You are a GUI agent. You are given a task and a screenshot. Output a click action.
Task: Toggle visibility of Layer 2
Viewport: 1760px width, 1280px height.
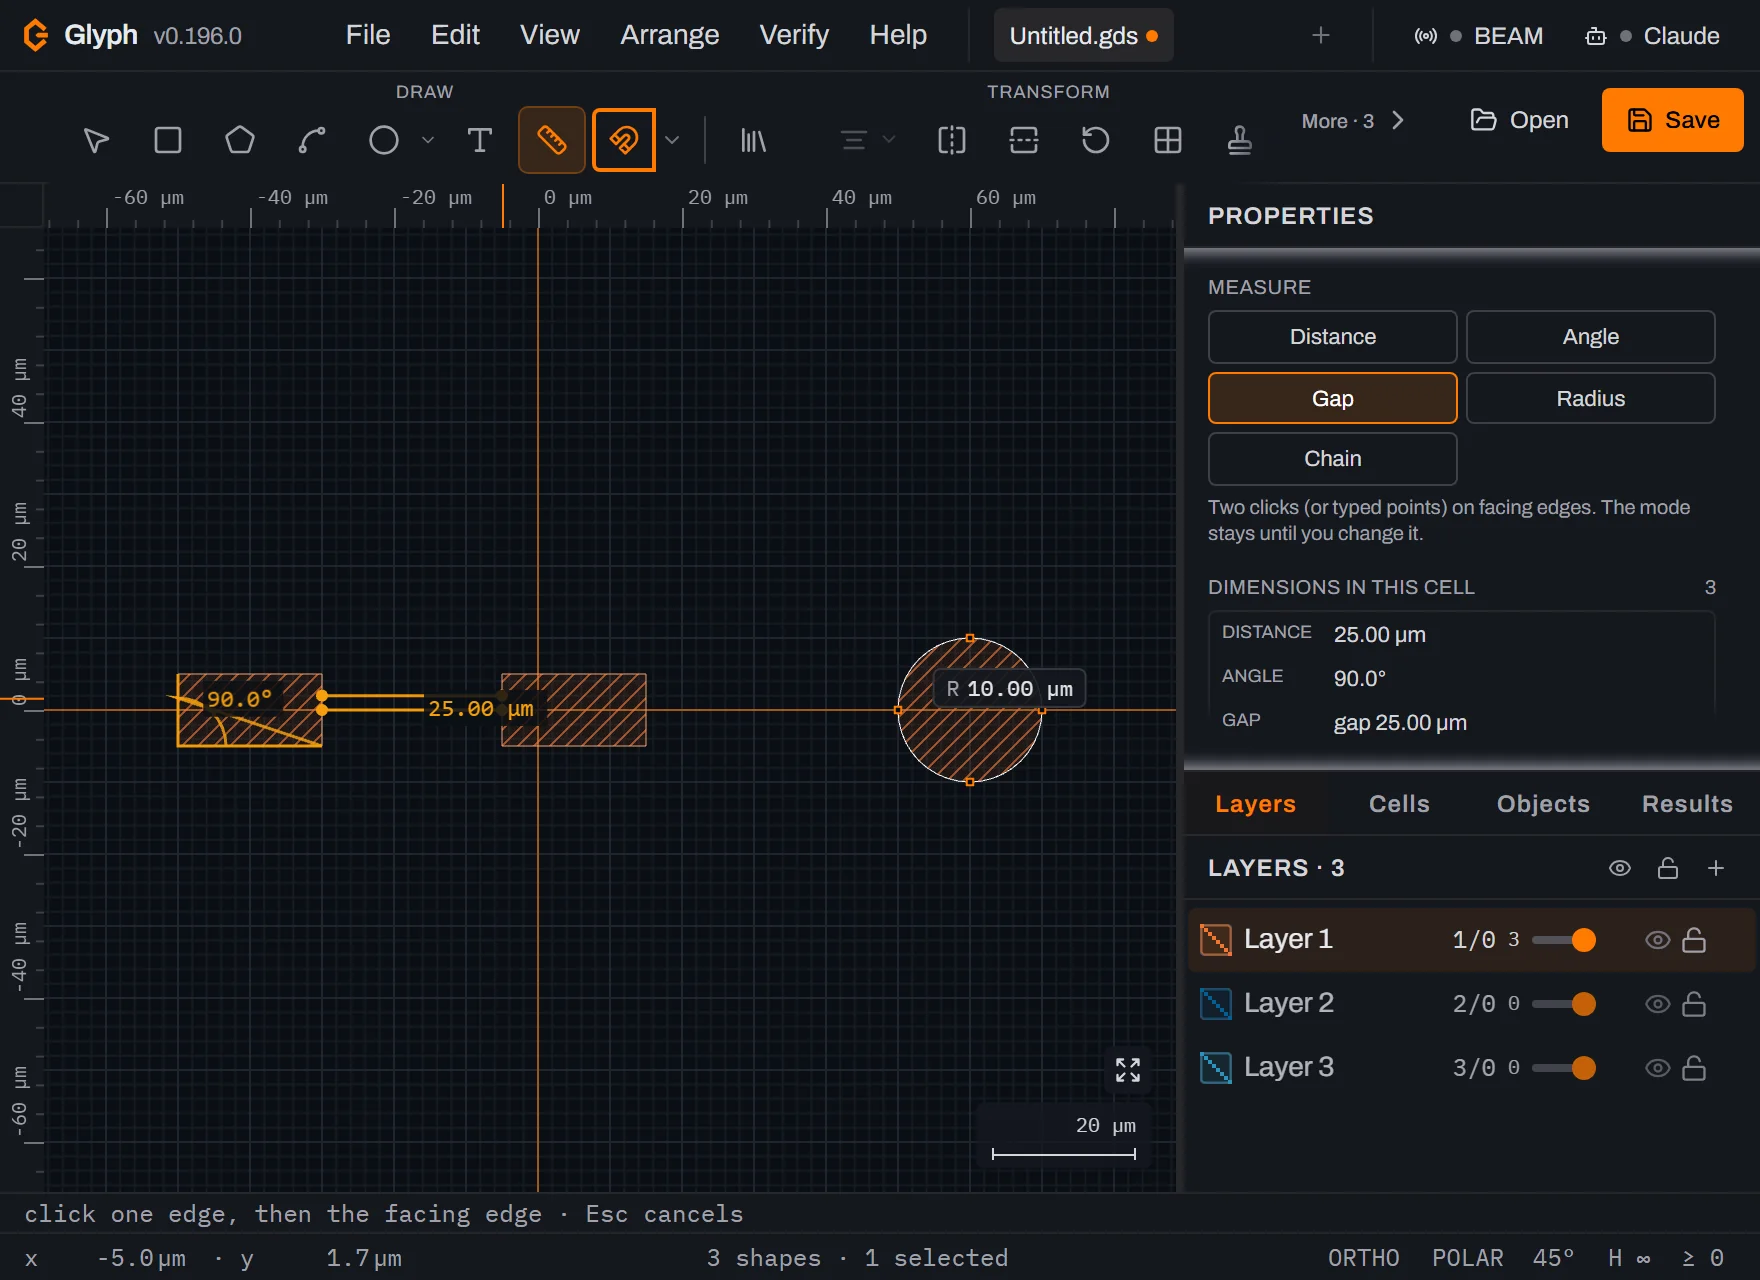click(x=1658, y=1004)
